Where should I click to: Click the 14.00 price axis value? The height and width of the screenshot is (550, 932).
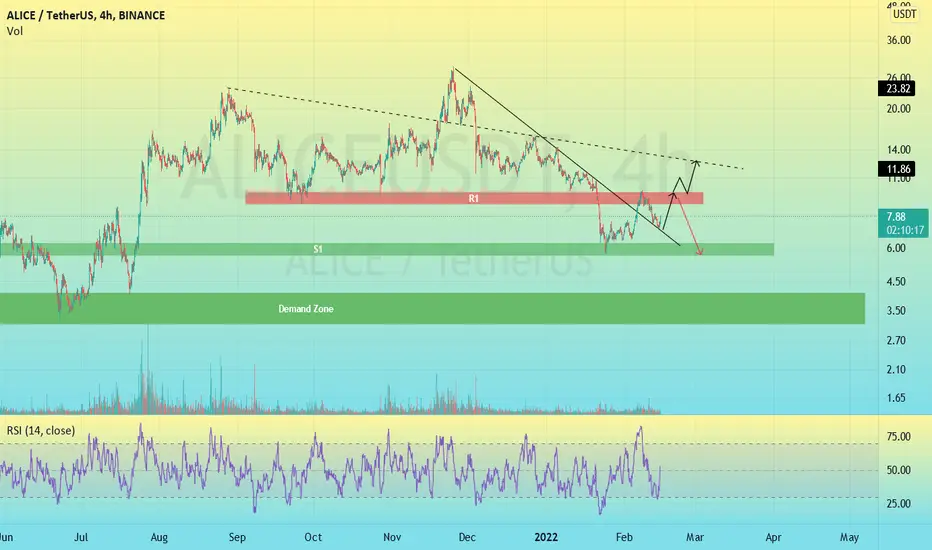coord(898,150)
